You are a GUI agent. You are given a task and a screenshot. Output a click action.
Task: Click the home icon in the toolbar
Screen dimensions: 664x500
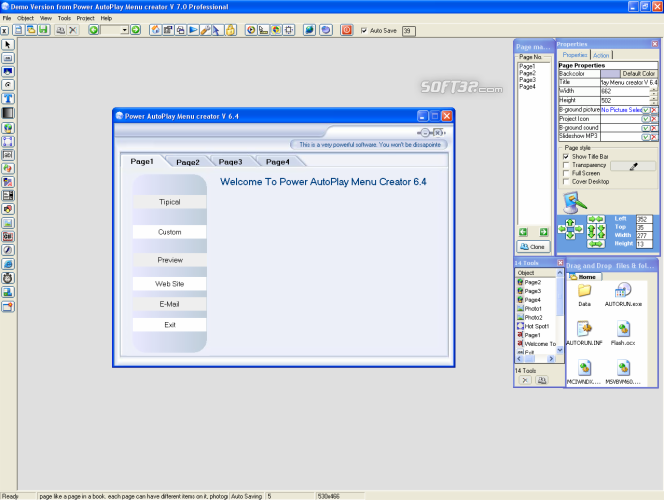pyautogui.click(x=155, y=30)
